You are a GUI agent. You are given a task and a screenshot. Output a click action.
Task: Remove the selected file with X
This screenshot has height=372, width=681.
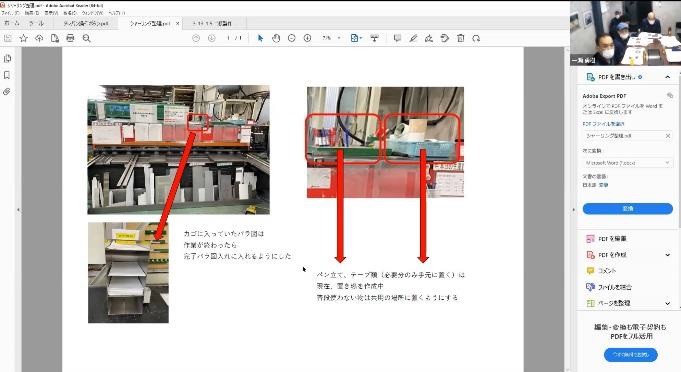point(668,136)
